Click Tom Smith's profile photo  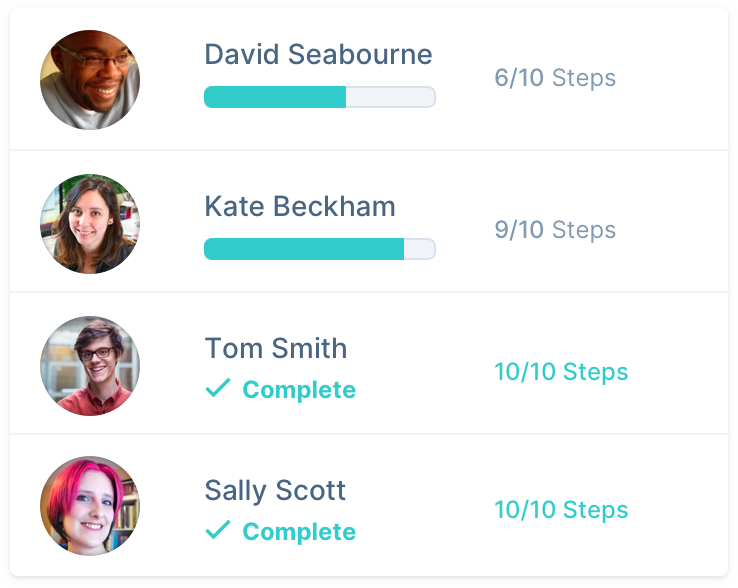pyautogui.click(x=90, y=366)
